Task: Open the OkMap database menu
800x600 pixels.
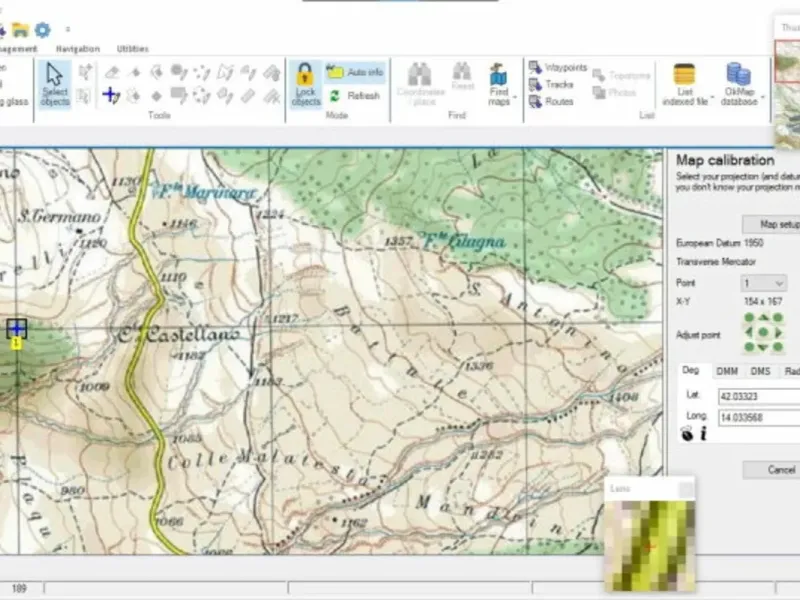Action: pos(741,85)
